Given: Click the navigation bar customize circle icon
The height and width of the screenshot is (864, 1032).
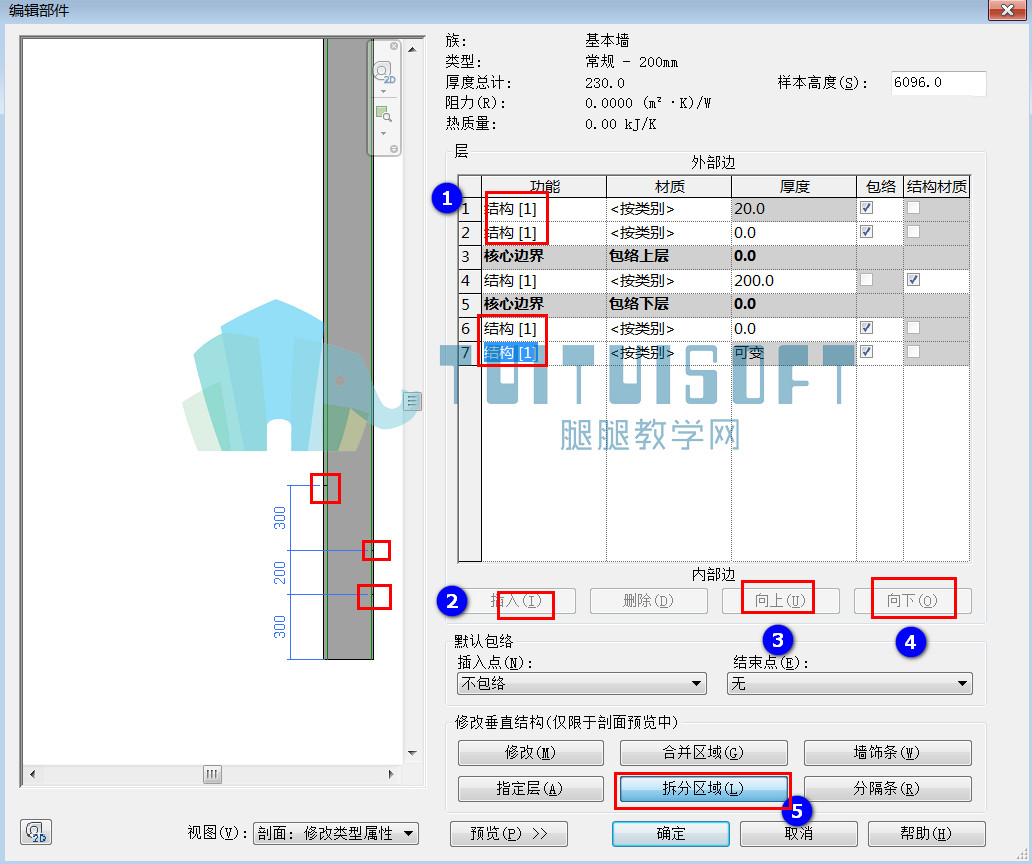Looking at the screenshot, I should coord(394,149).
